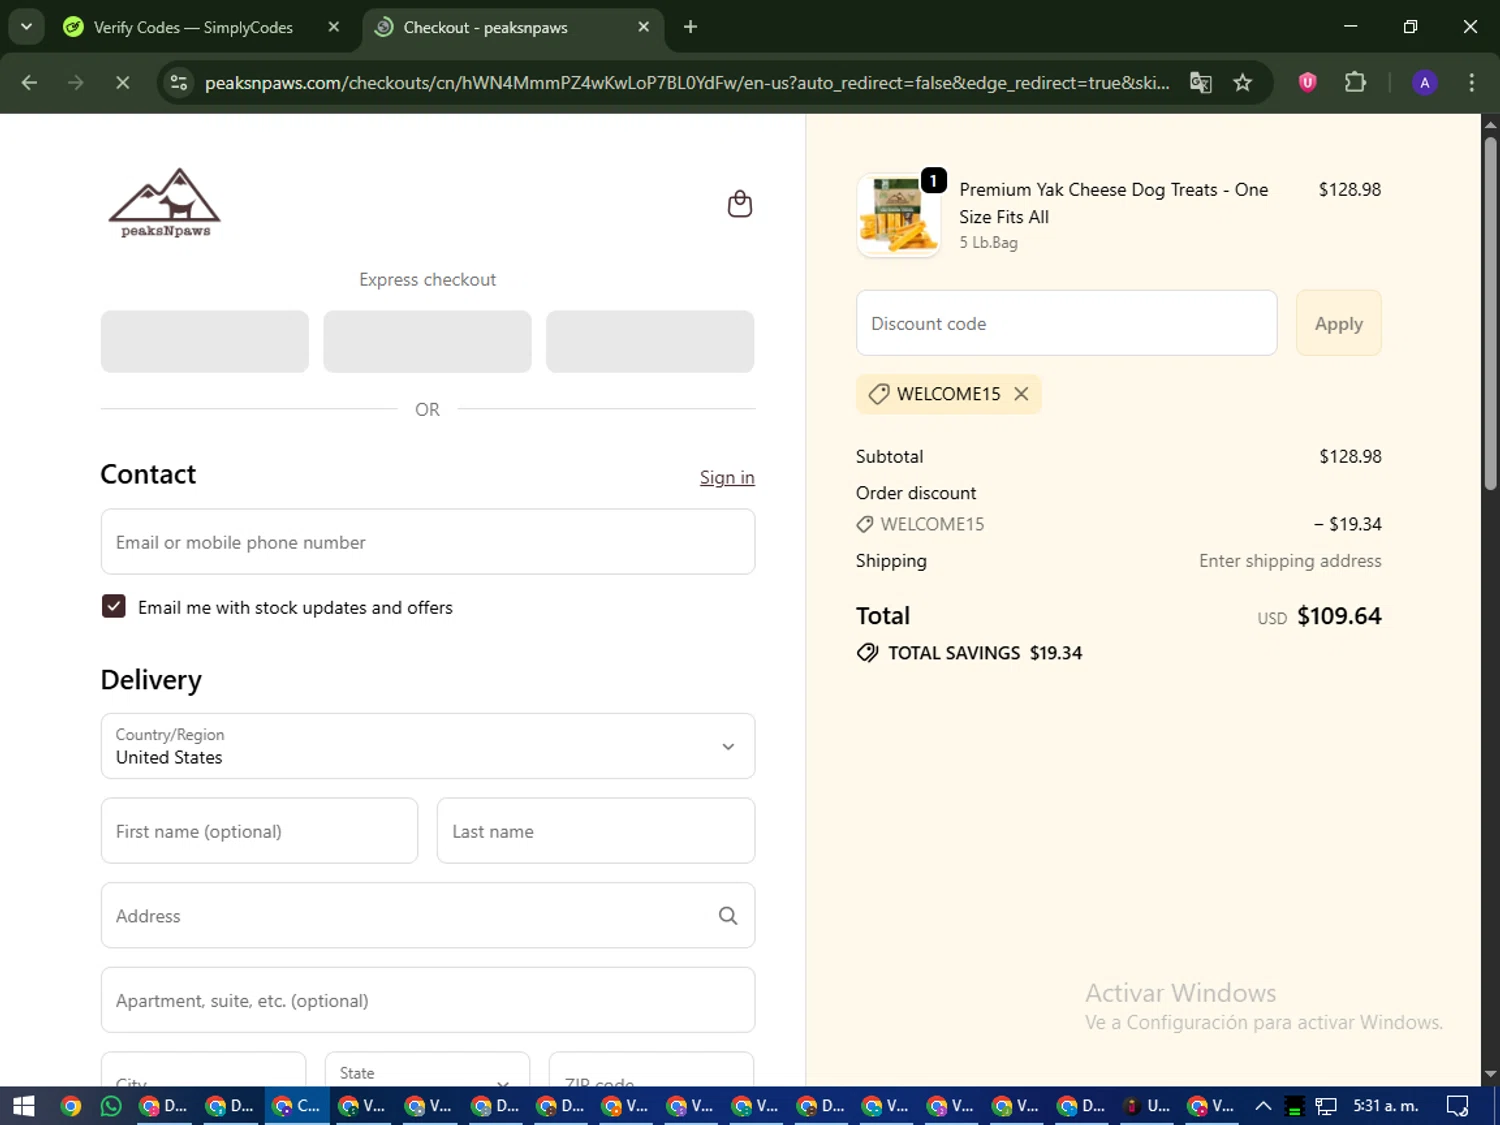Image resolution: width=1500 pixels, height=1125 pixels.
Task: Click the Last name field
Action: click(x=596, y=831)
